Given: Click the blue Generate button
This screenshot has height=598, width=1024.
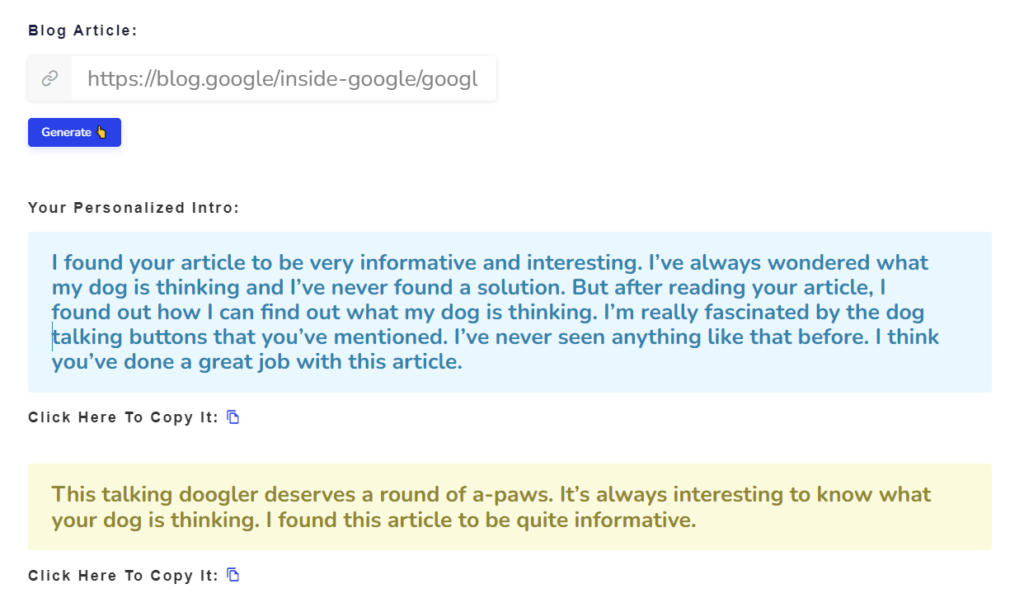Looking at the screenshot, I should click(74, 133).
